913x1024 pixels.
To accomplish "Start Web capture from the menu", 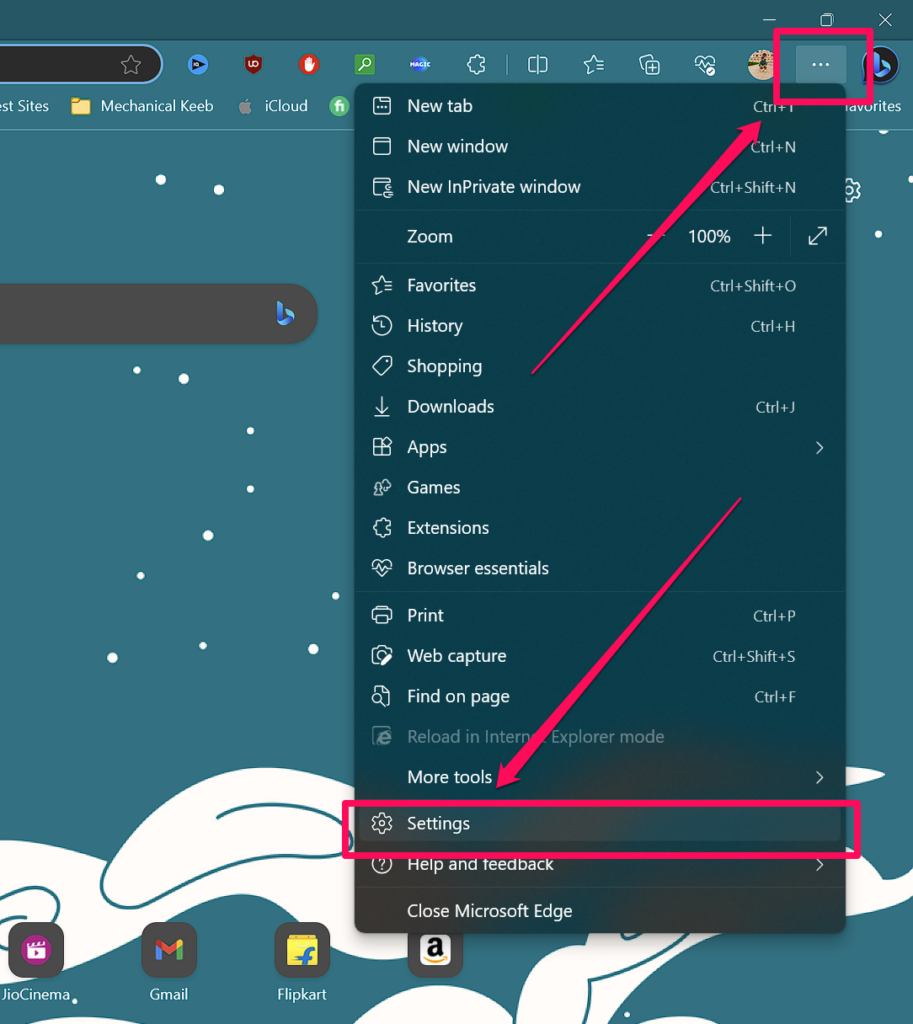I will 600,656.
